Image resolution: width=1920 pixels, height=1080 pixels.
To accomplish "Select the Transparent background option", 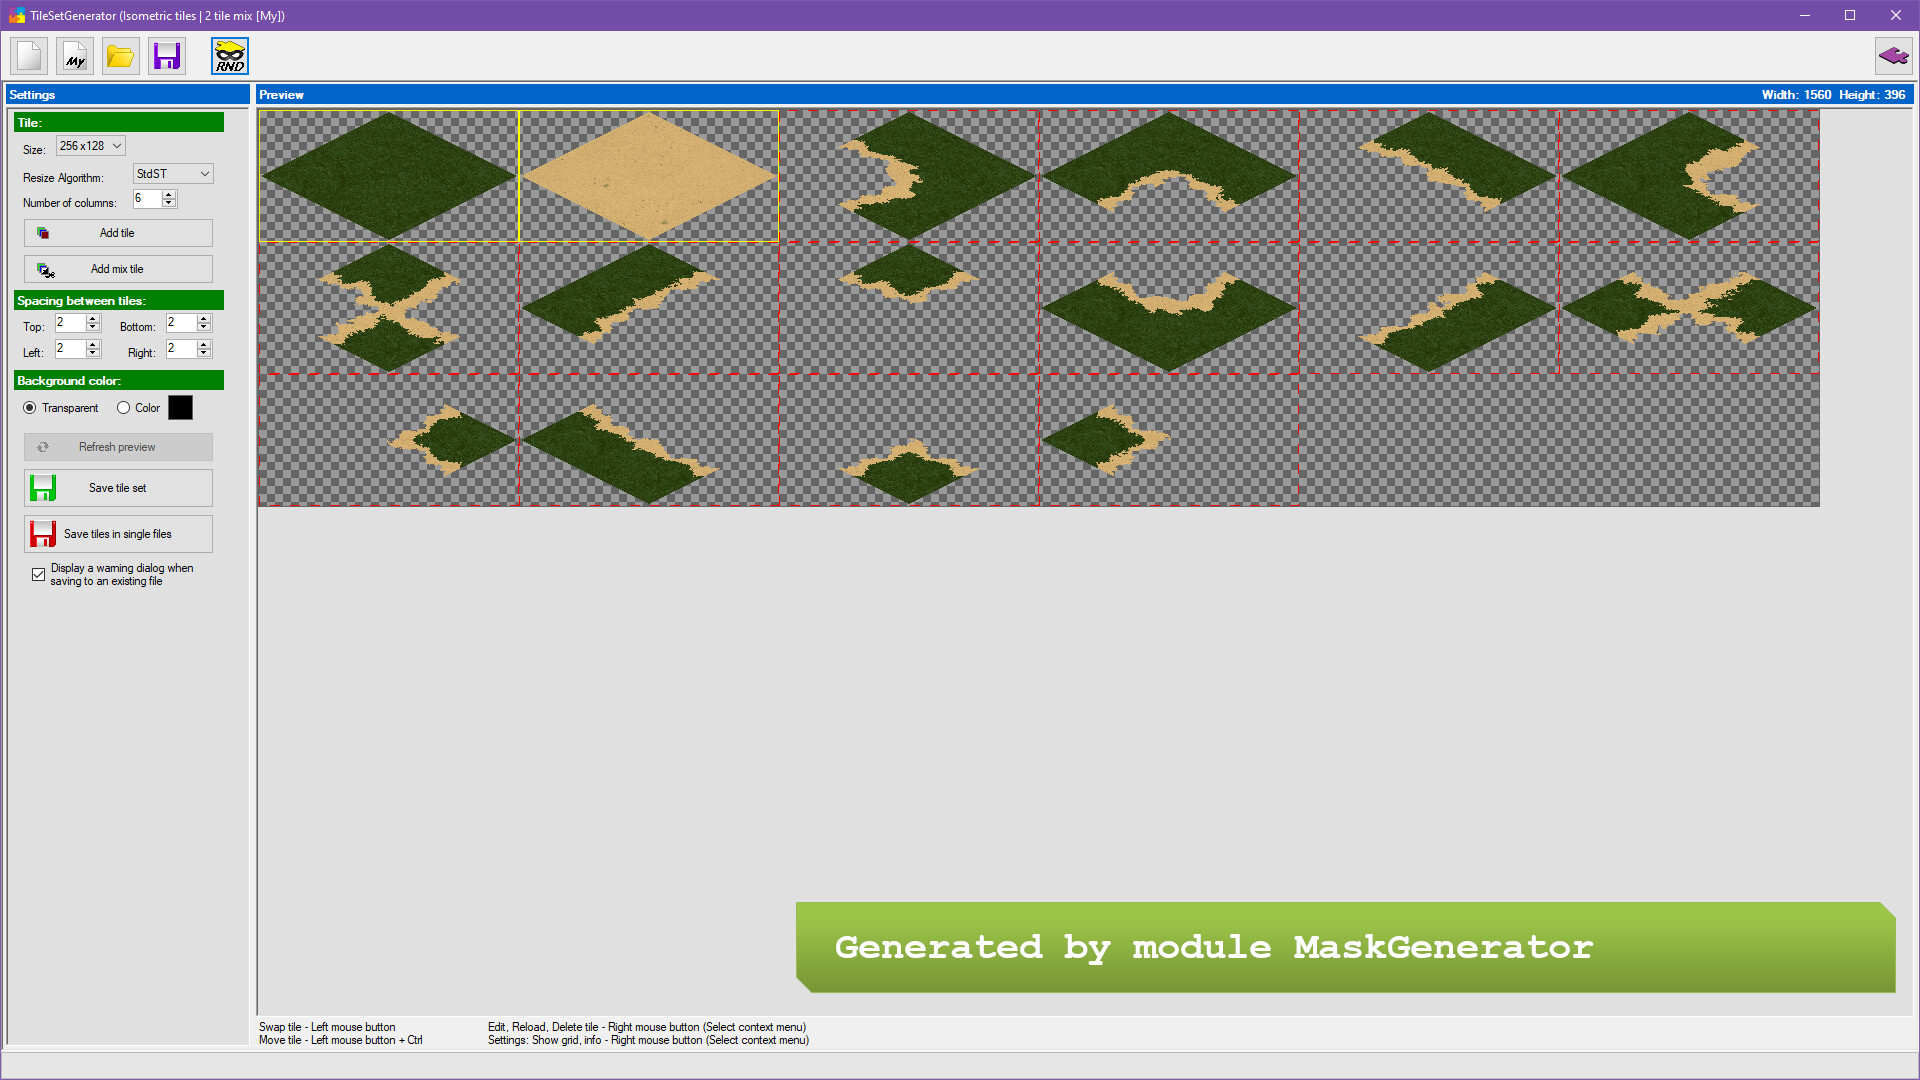I will point(31,407).
